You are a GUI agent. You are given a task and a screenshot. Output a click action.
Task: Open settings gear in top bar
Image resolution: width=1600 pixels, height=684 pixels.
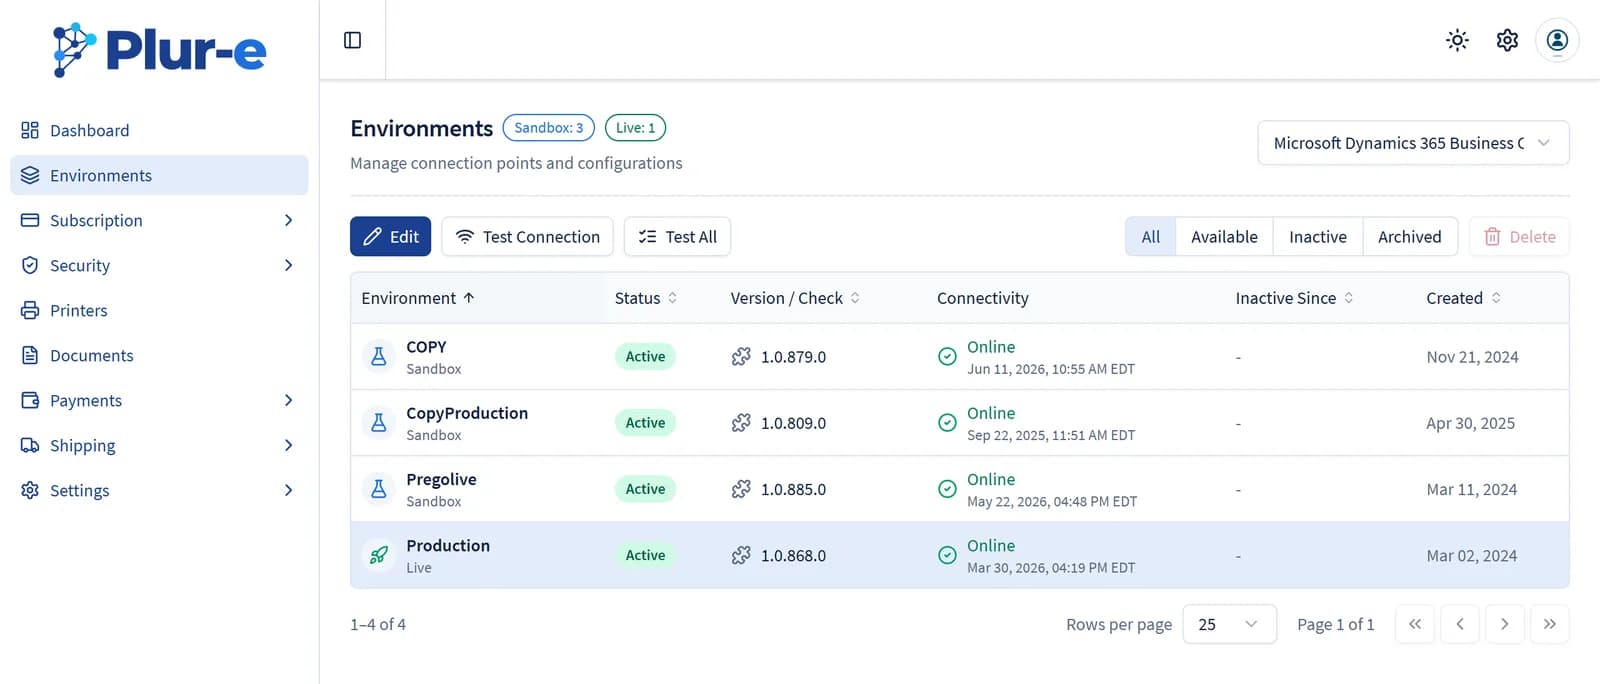pyautogui.click(x=1507, y=40)
